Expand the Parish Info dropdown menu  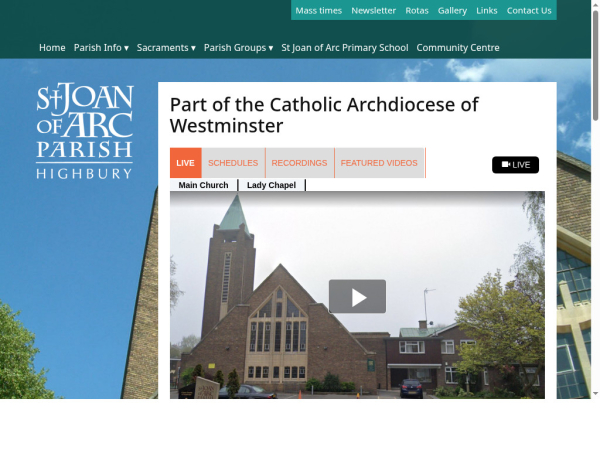click(101, 47)
